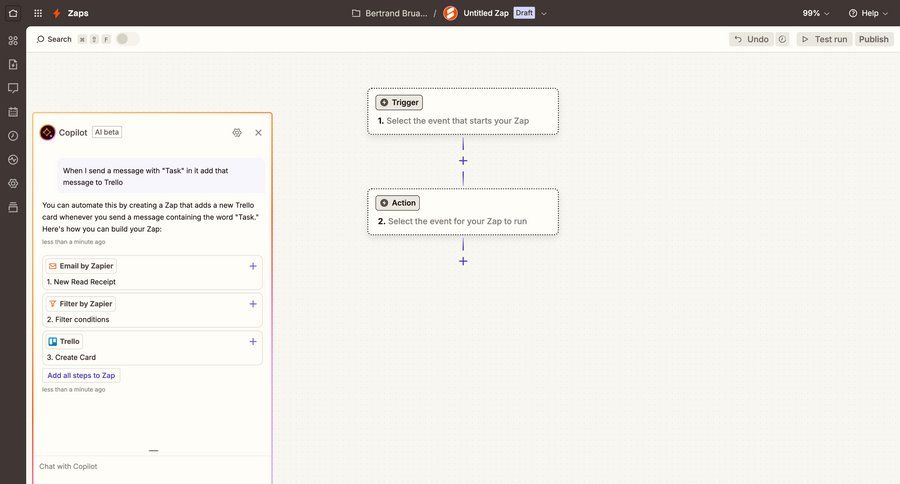Screen dimensions: 900x484
Task: Click the undo history clock icon
Action: (782, 39)
